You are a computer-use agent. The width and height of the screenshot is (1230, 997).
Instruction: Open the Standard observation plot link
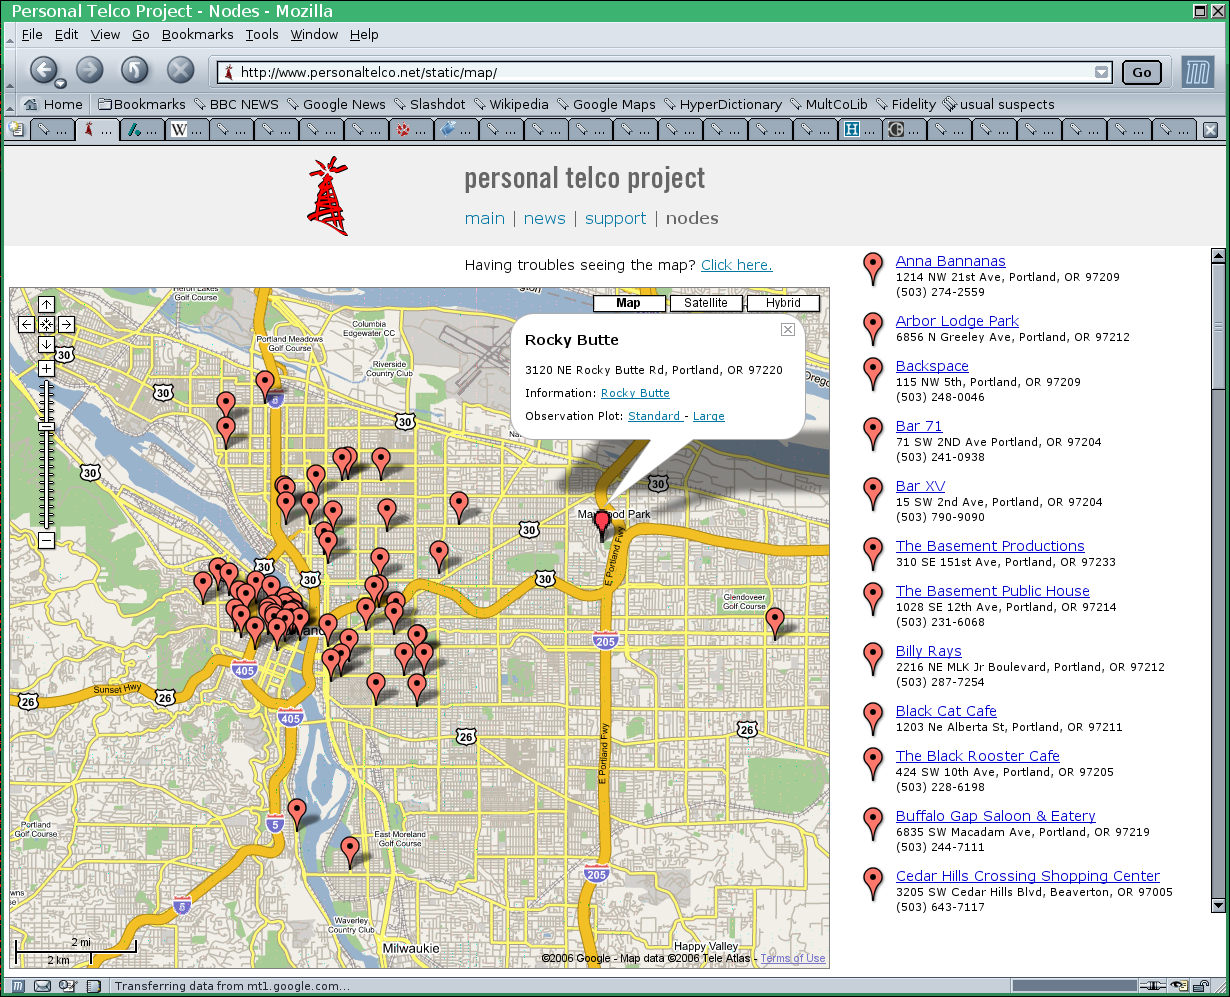coord(655,416)
